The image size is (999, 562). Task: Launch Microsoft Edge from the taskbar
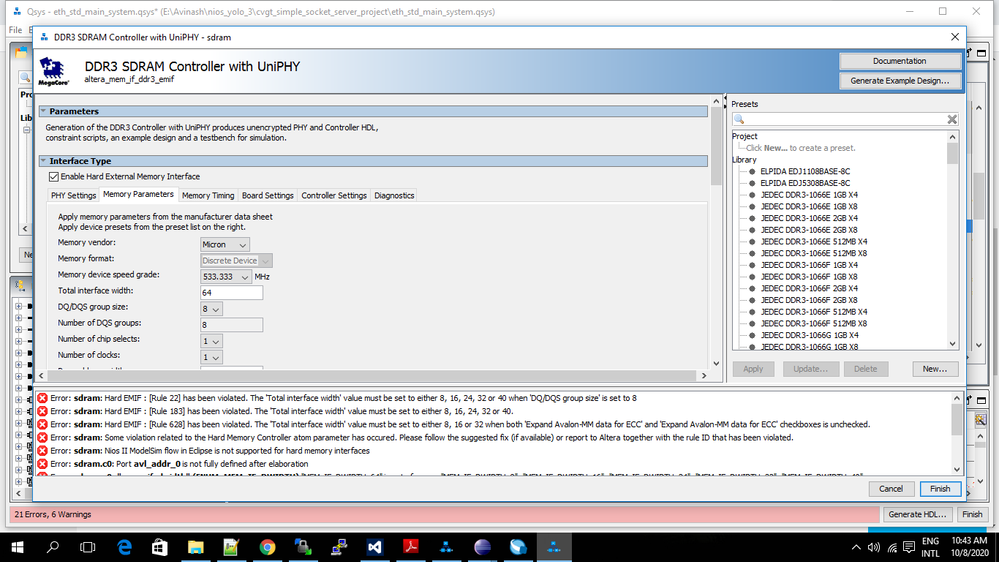(x=124, y=547)
